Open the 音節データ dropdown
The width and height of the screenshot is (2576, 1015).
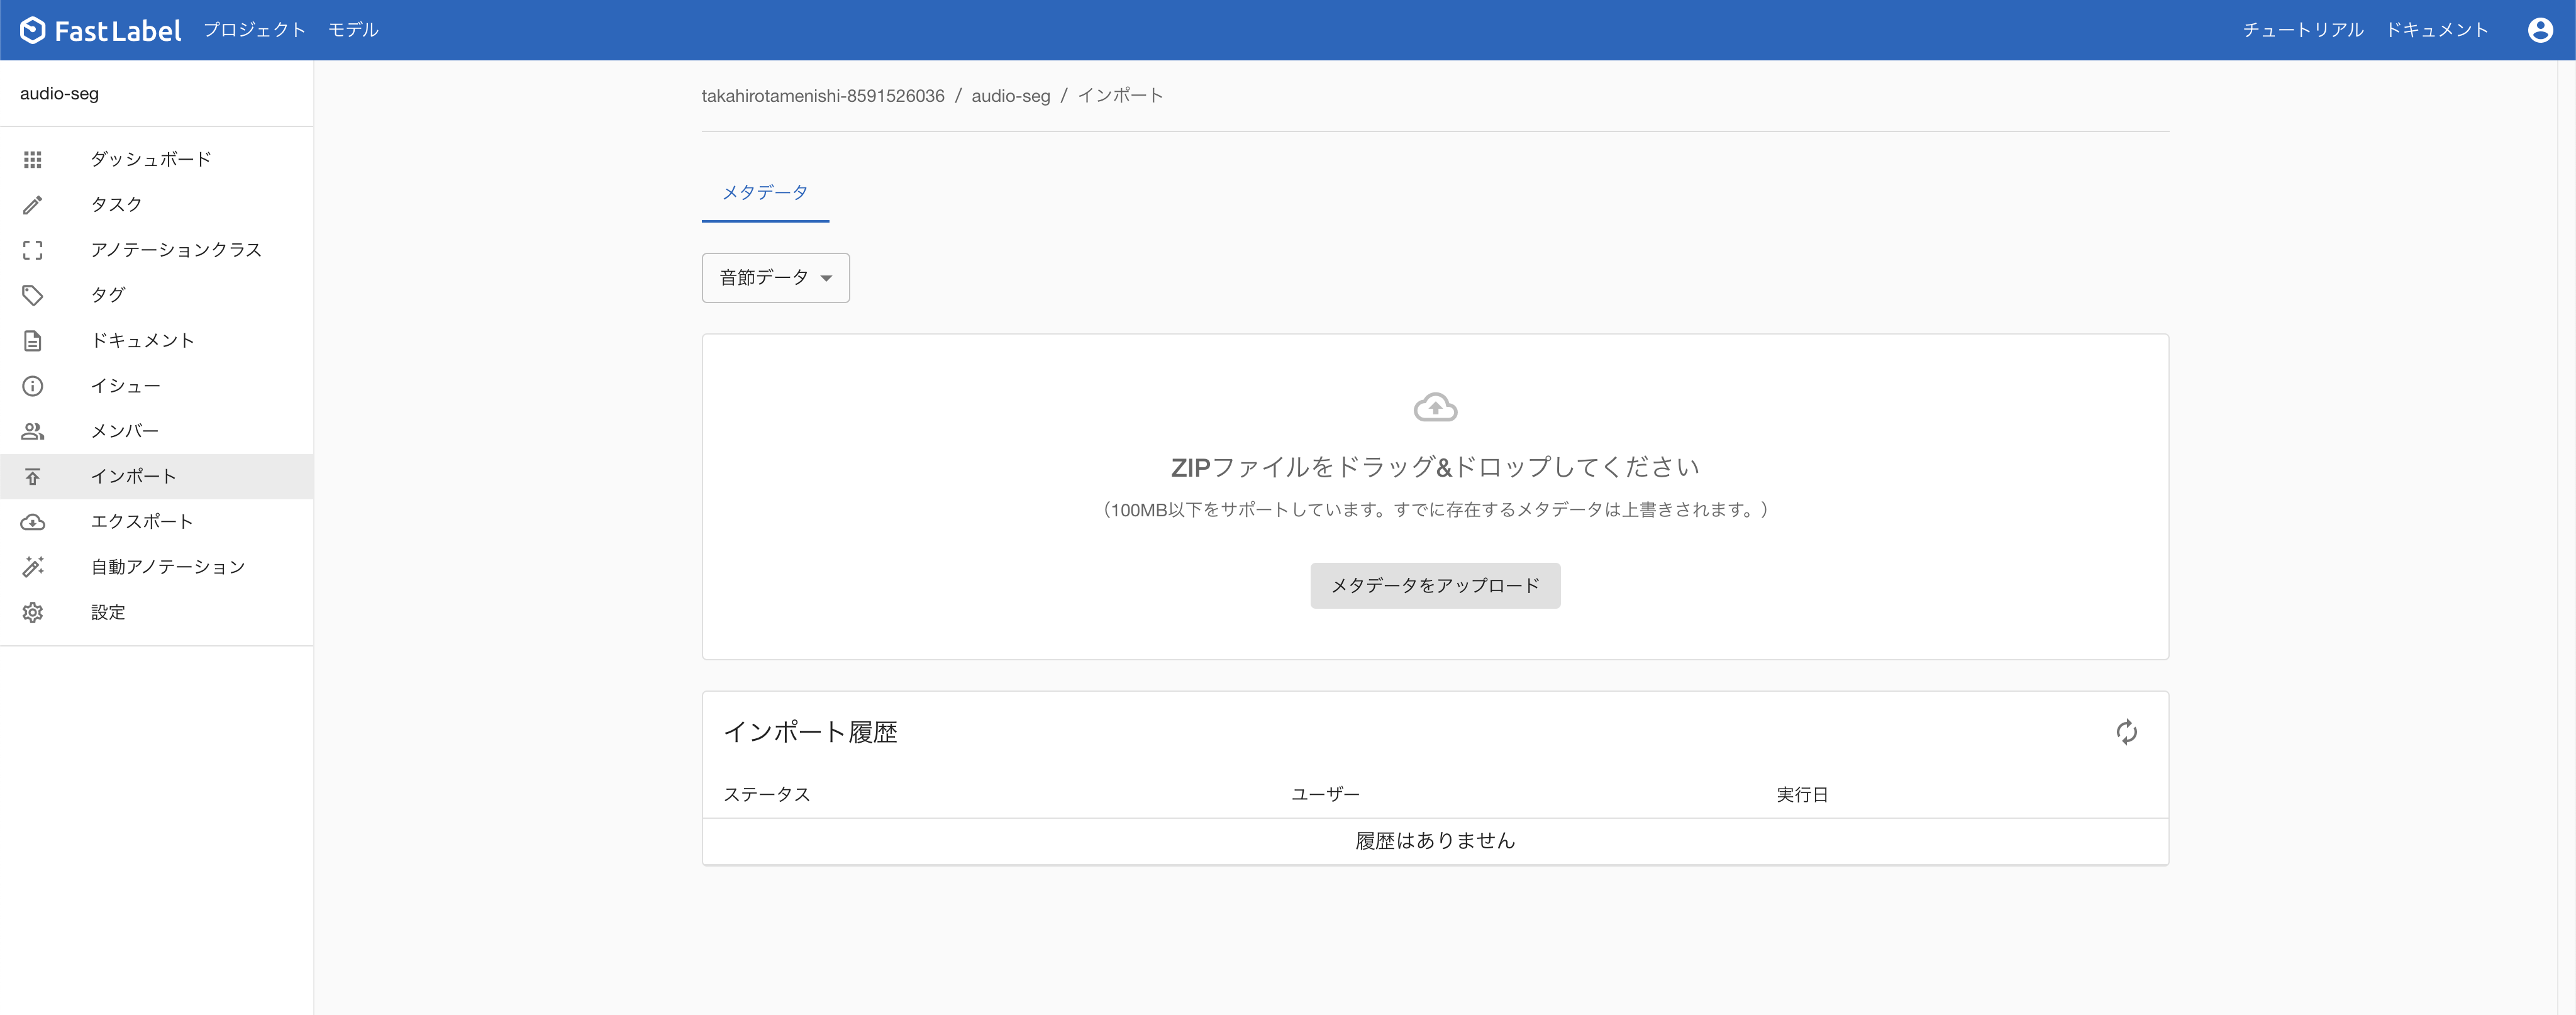click(775, 278)
